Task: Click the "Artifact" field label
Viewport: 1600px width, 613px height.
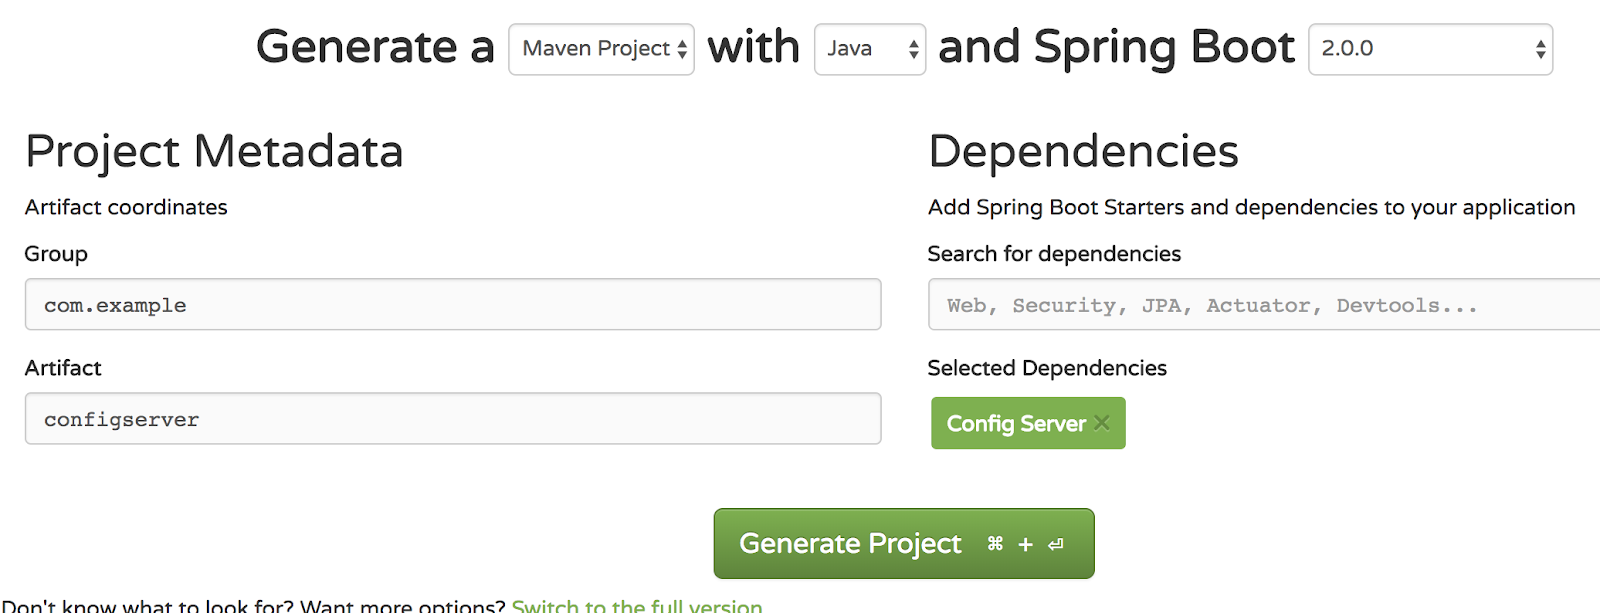Action: point(63,368)
